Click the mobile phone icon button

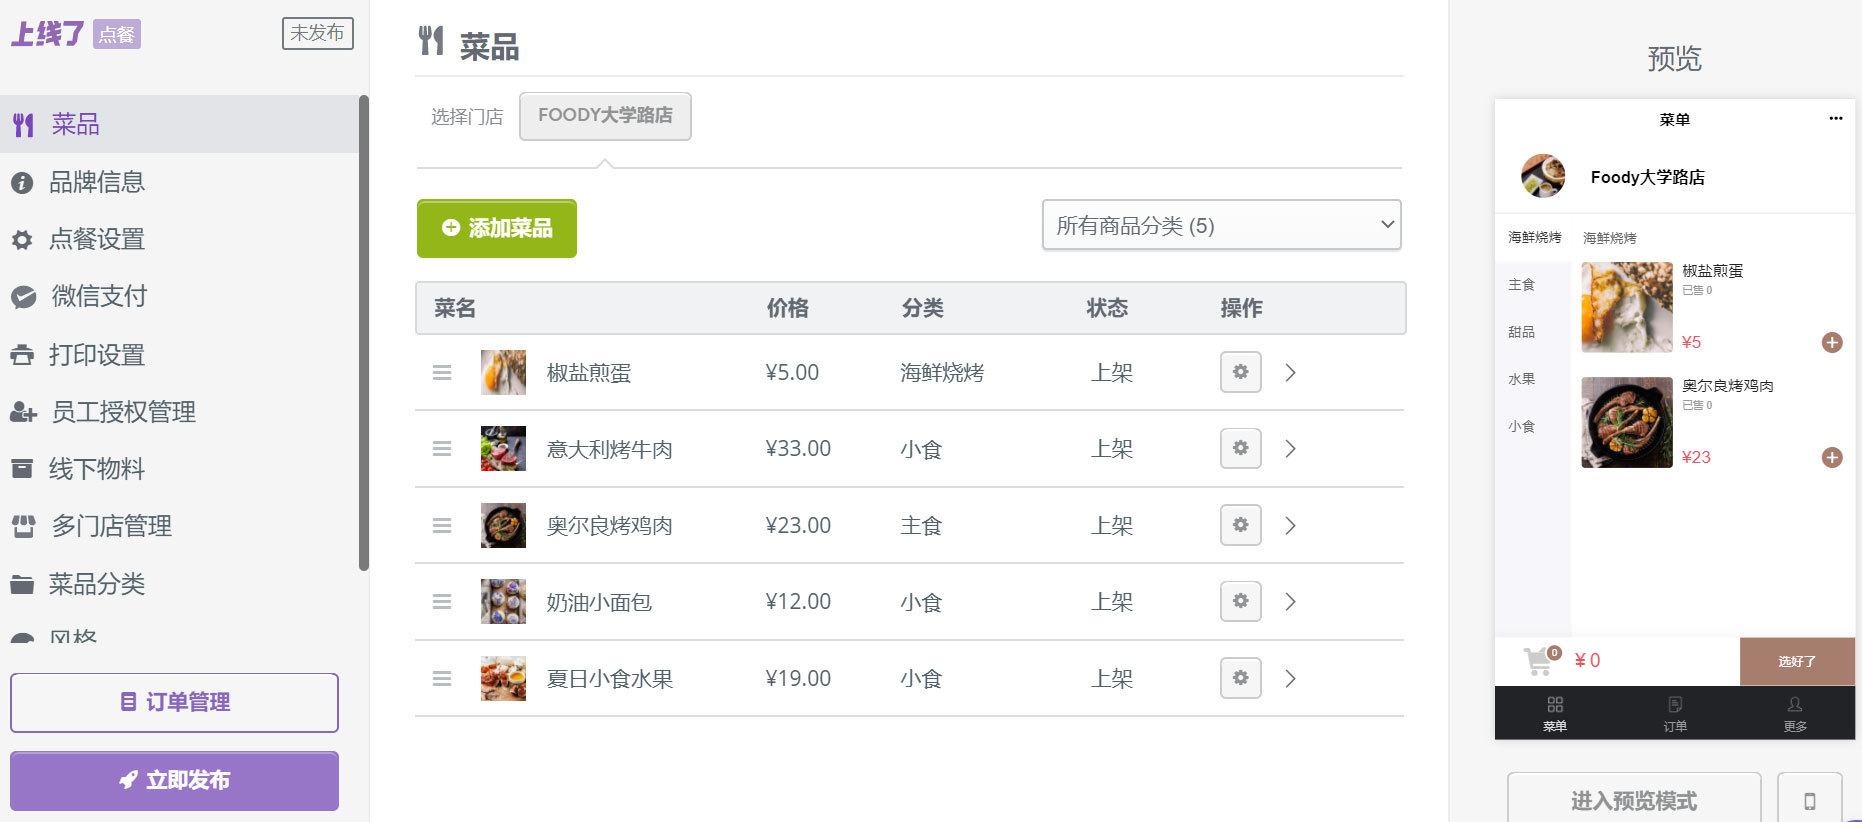[1809, 800]
